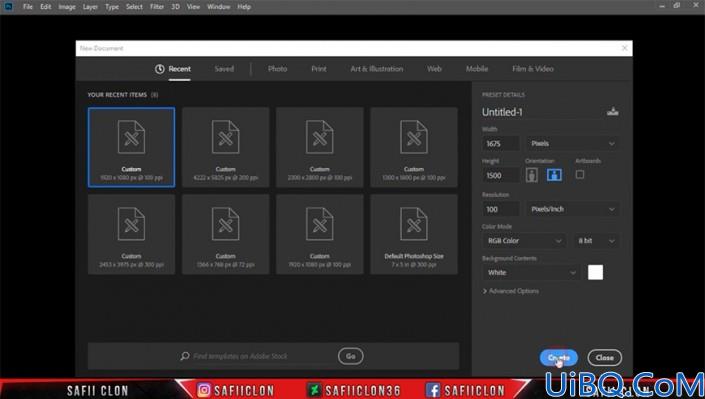Click the Create button
This screenshot has height=399, width=705.
click(x=558, y=358)
